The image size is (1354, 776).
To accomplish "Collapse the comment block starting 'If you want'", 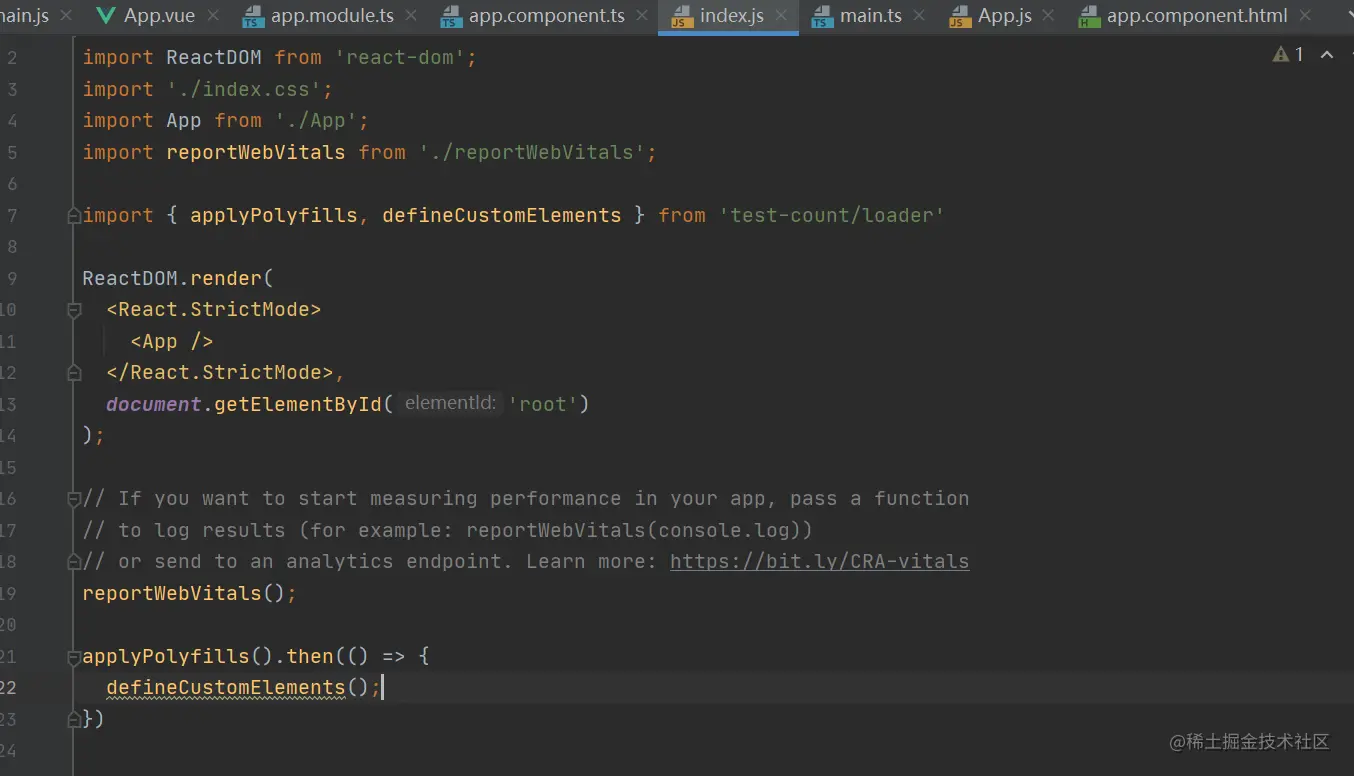I will point(73,499).
